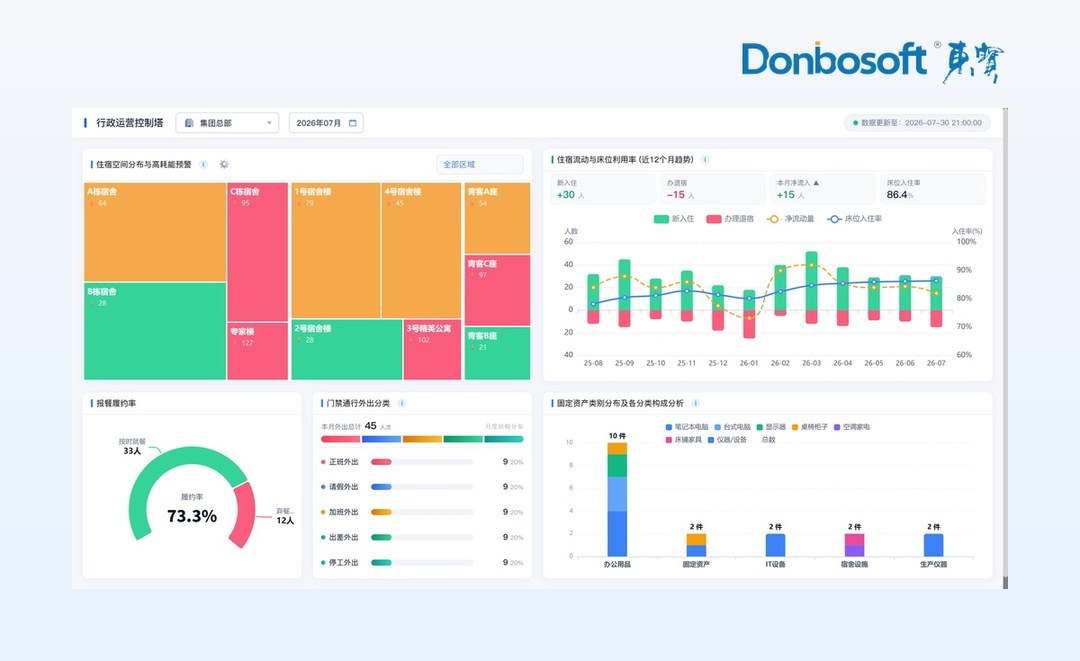Click the 25-09 green bar in trend chart

click(625, 284)
